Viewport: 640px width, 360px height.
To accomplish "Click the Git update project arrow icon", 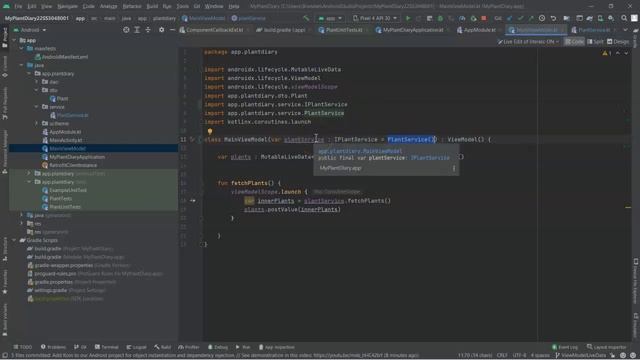I will [509, 18].
